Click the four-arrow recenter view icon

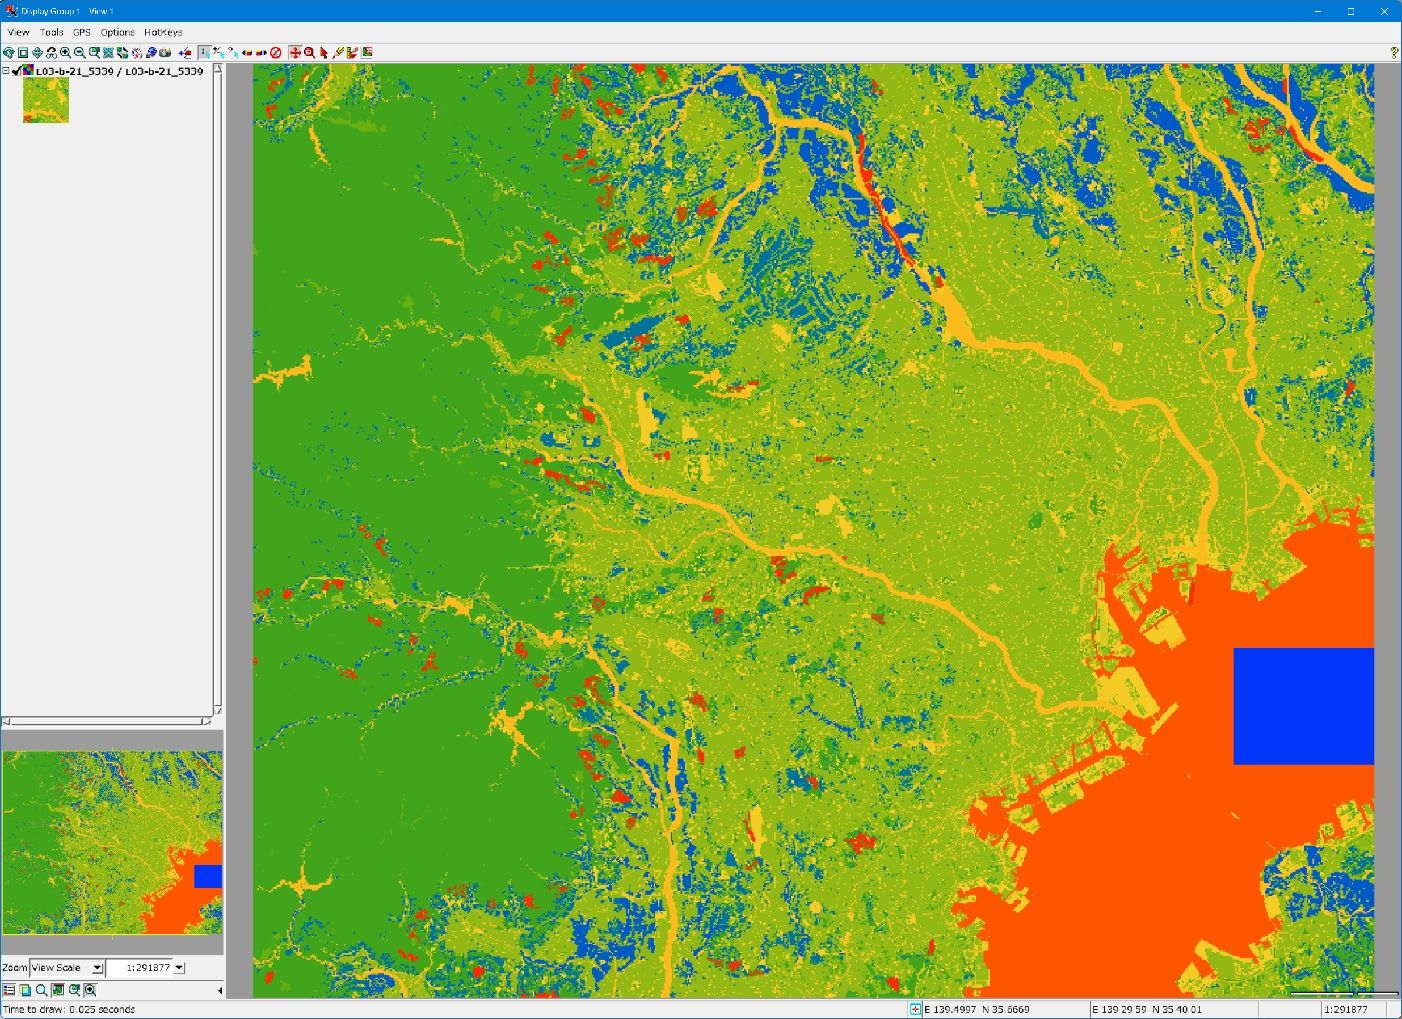[37, 53]
